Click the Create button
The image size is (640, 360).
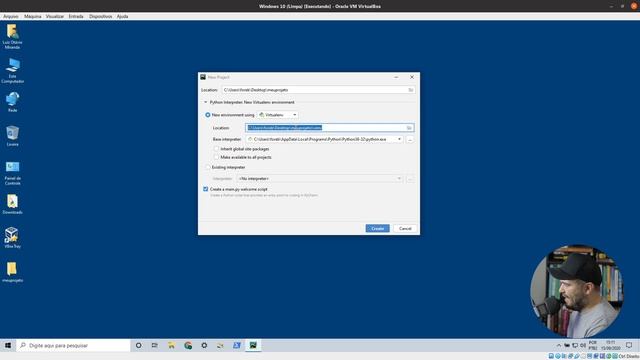coord(378,229)
